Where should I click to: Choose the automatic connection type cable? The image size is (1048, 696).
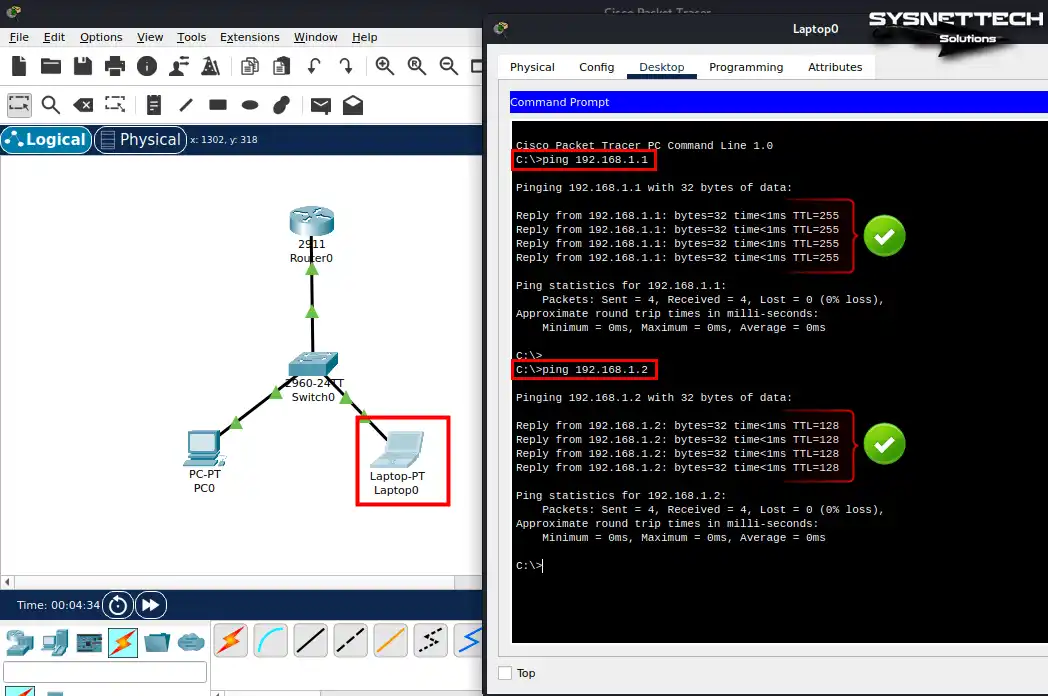[231, 641]
